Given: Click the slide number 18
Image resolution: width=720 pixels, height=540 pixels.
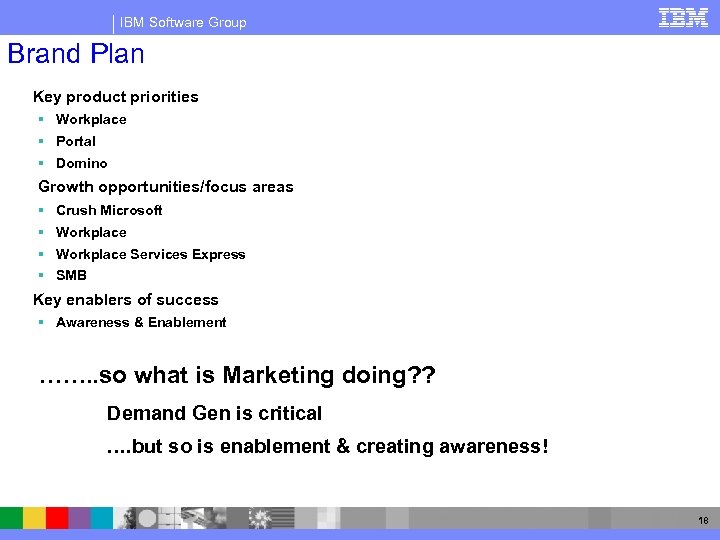Looking at the screenshot, I should pyautogui.click(x=703, y=520).
